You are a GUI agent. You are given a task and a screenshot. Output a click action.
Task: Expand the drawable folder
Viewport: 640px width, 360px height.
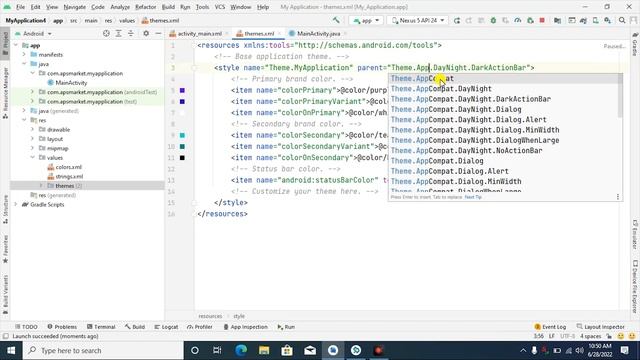[33, 129]
